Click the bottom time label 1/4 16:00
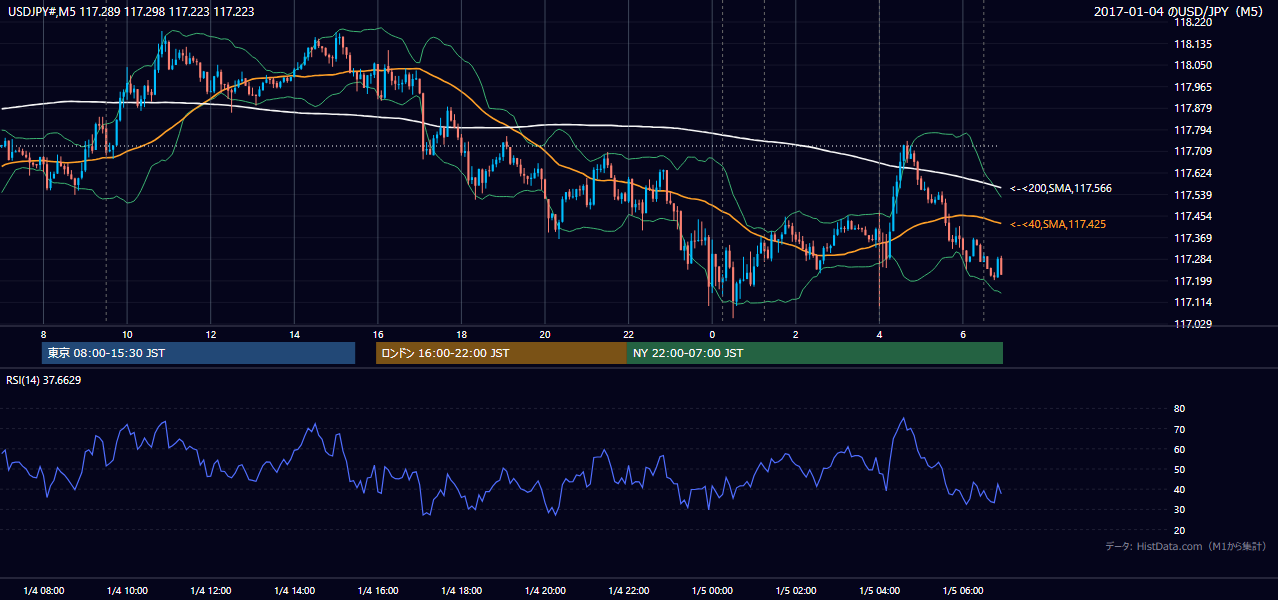This screenshot has height=600, width=1278. click(377, 591)
